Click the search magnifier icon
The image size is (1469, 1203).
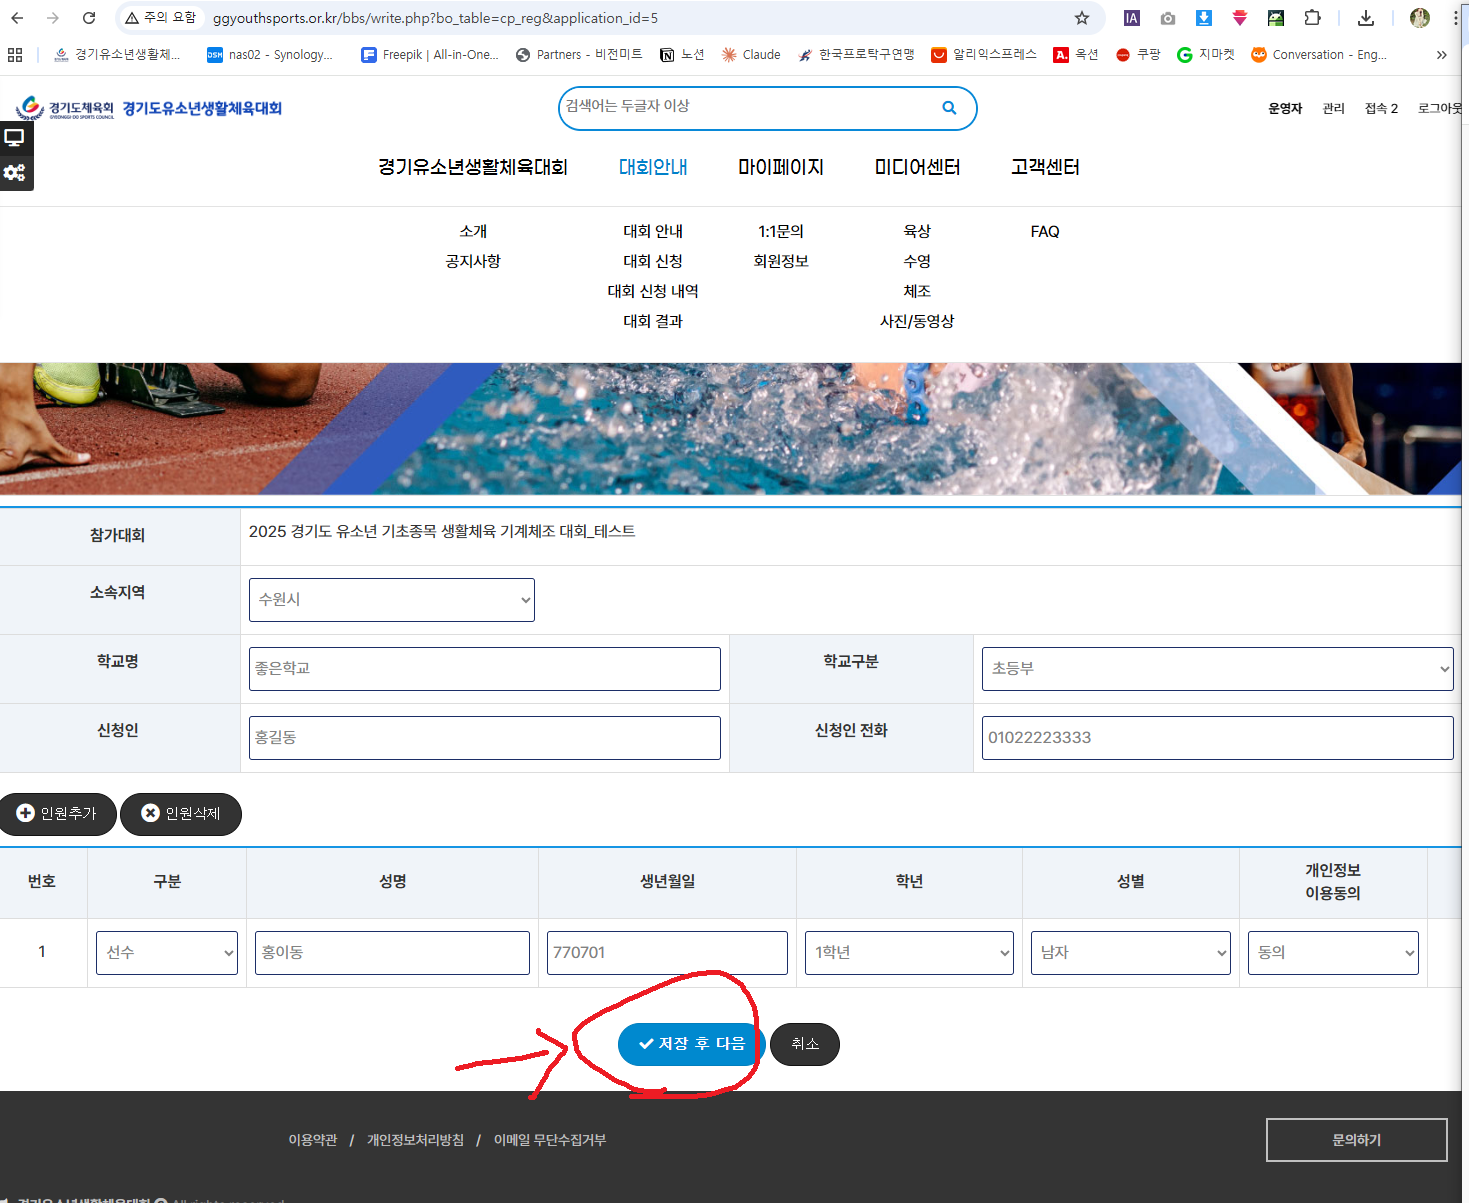pos(949,108)
